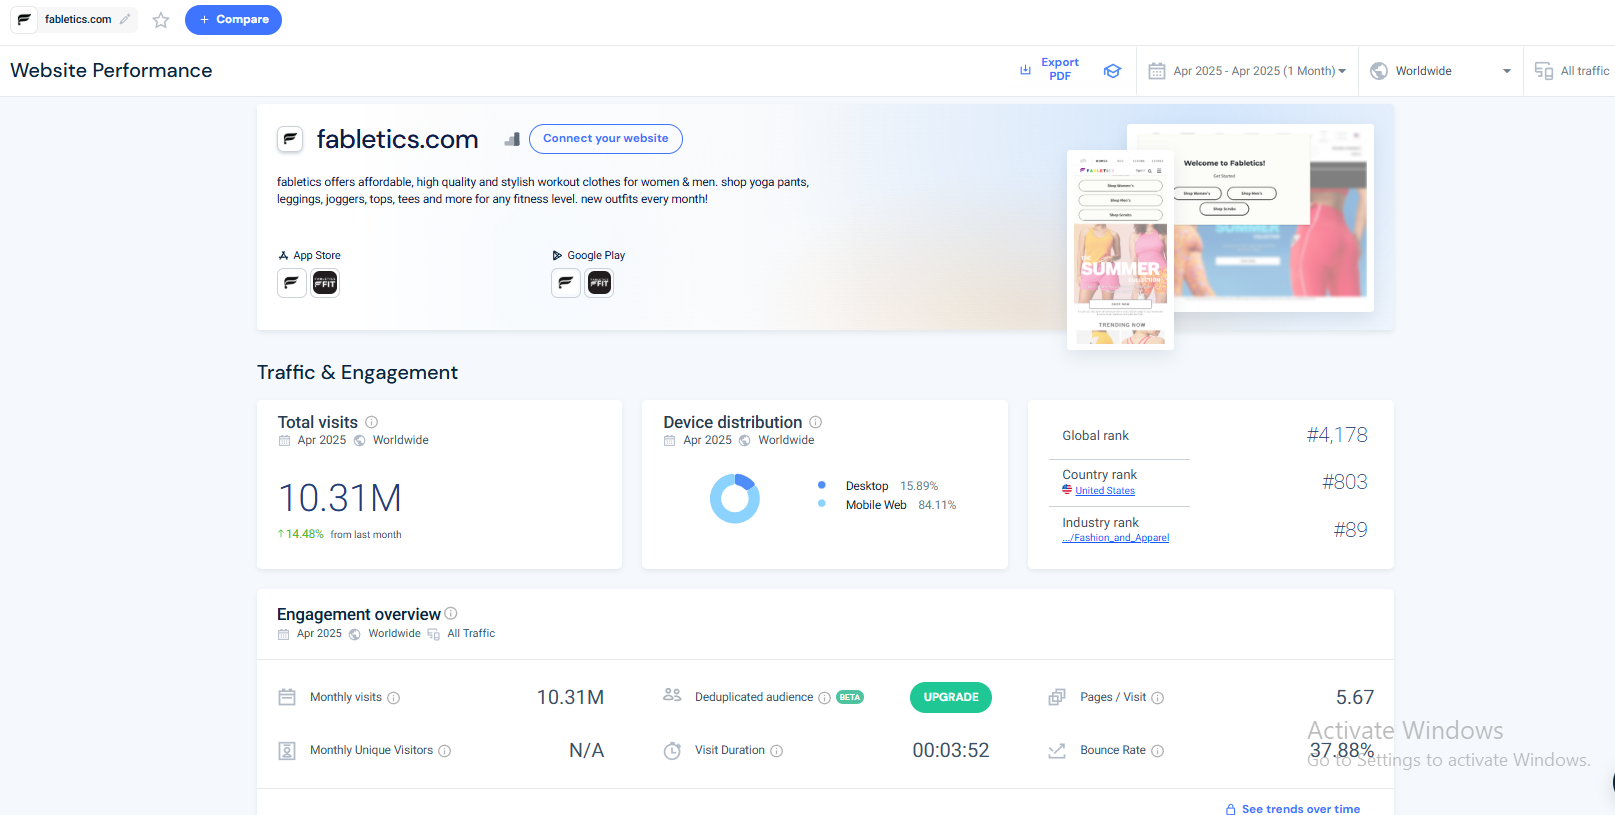1615x815 pixels.
Task: Click the calendar icon in date selector
Action: (1157, 71)
